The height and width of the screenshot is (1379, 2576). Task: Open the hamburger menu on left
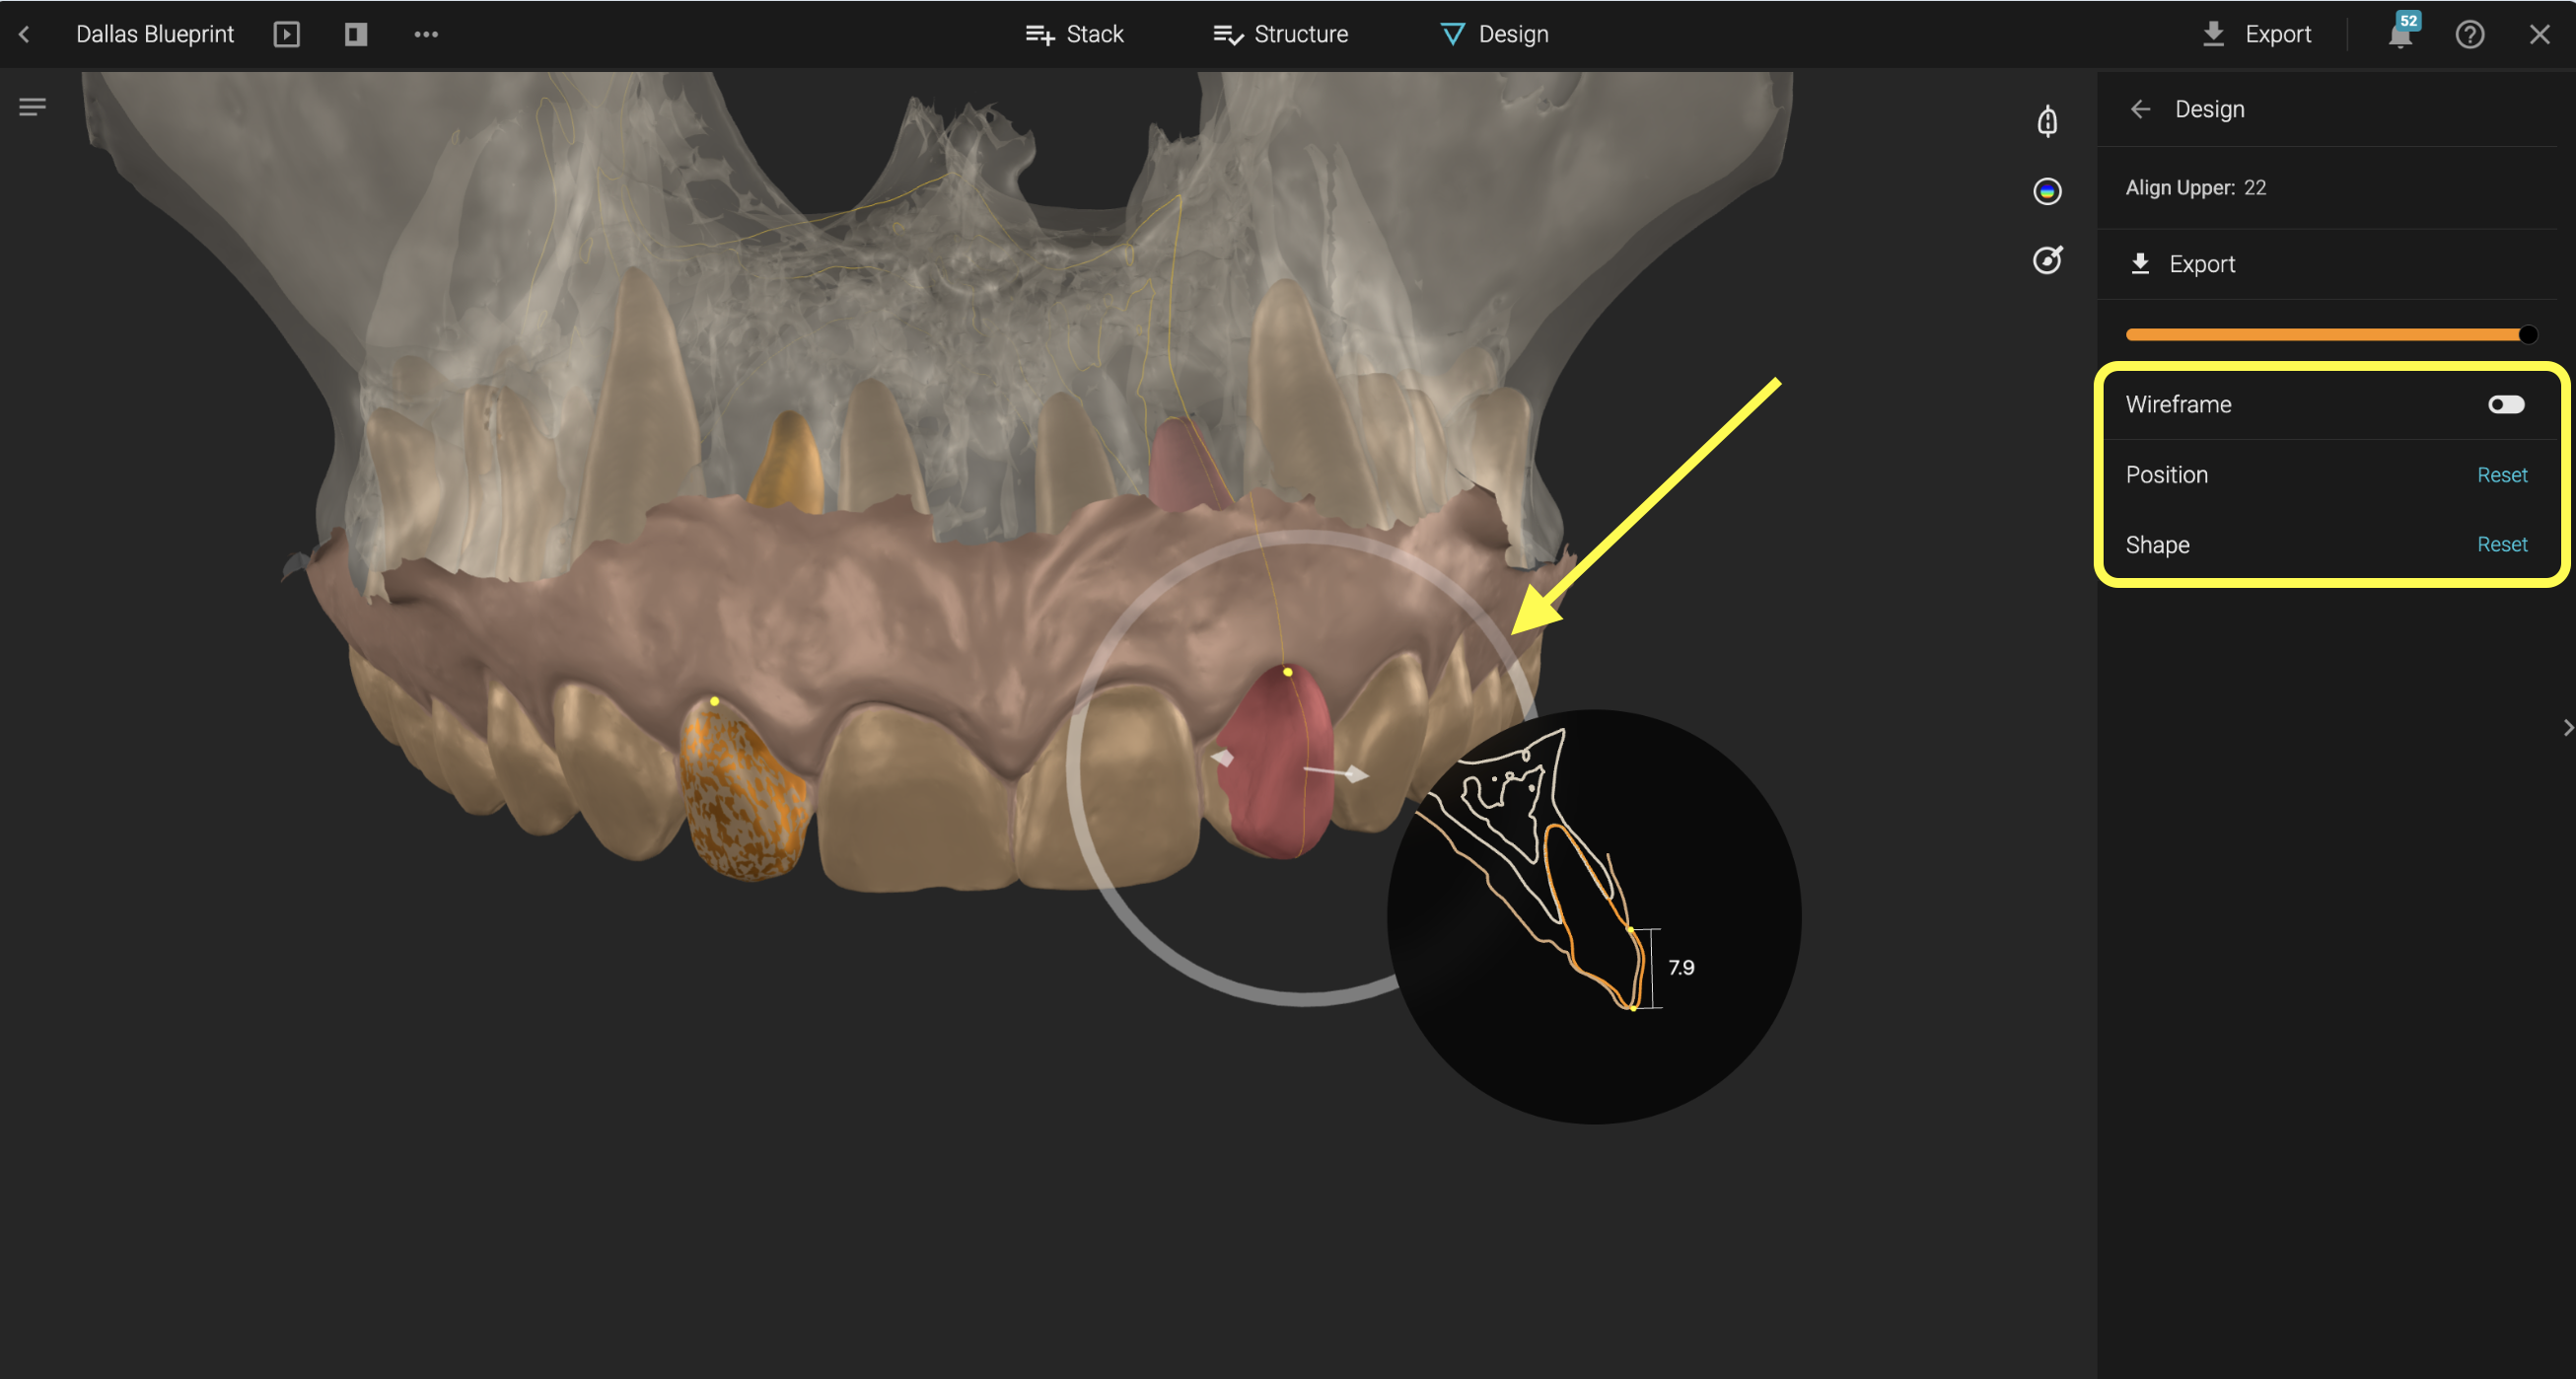pyautogui.click(x=32, y=106)
